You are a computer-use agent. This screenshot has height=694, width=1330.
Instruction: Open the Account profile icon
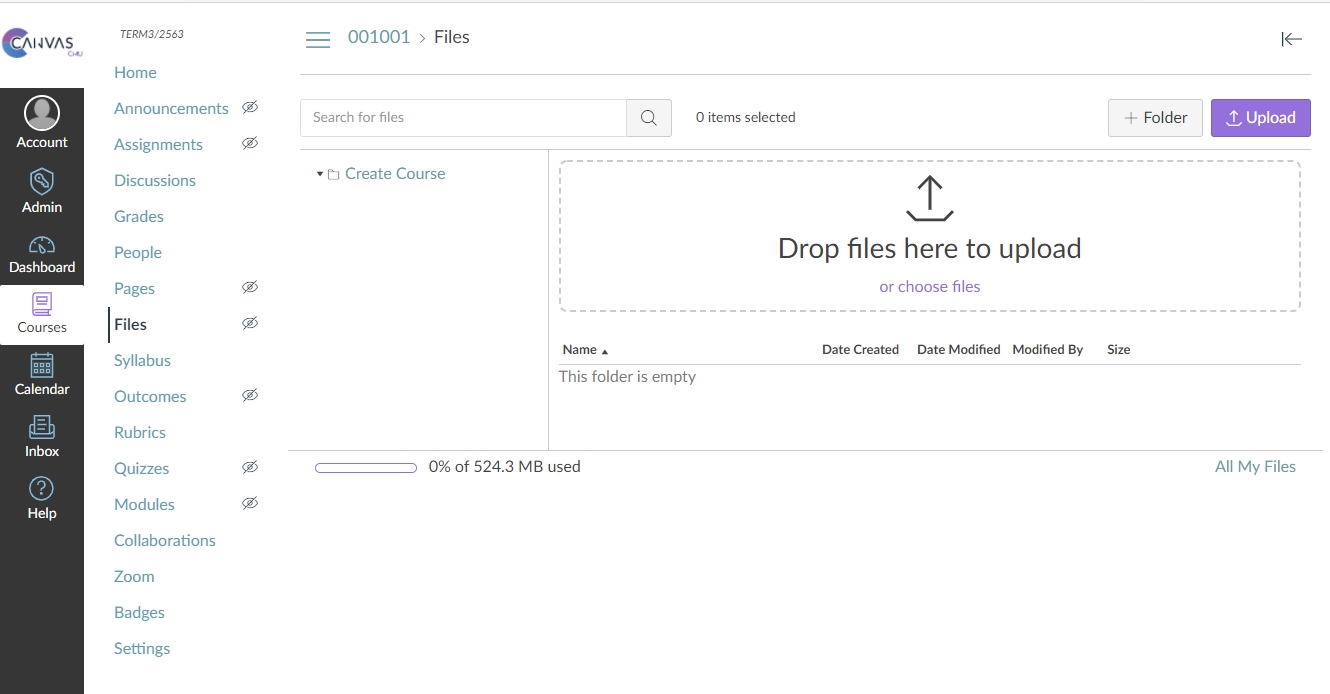[42, 114]
